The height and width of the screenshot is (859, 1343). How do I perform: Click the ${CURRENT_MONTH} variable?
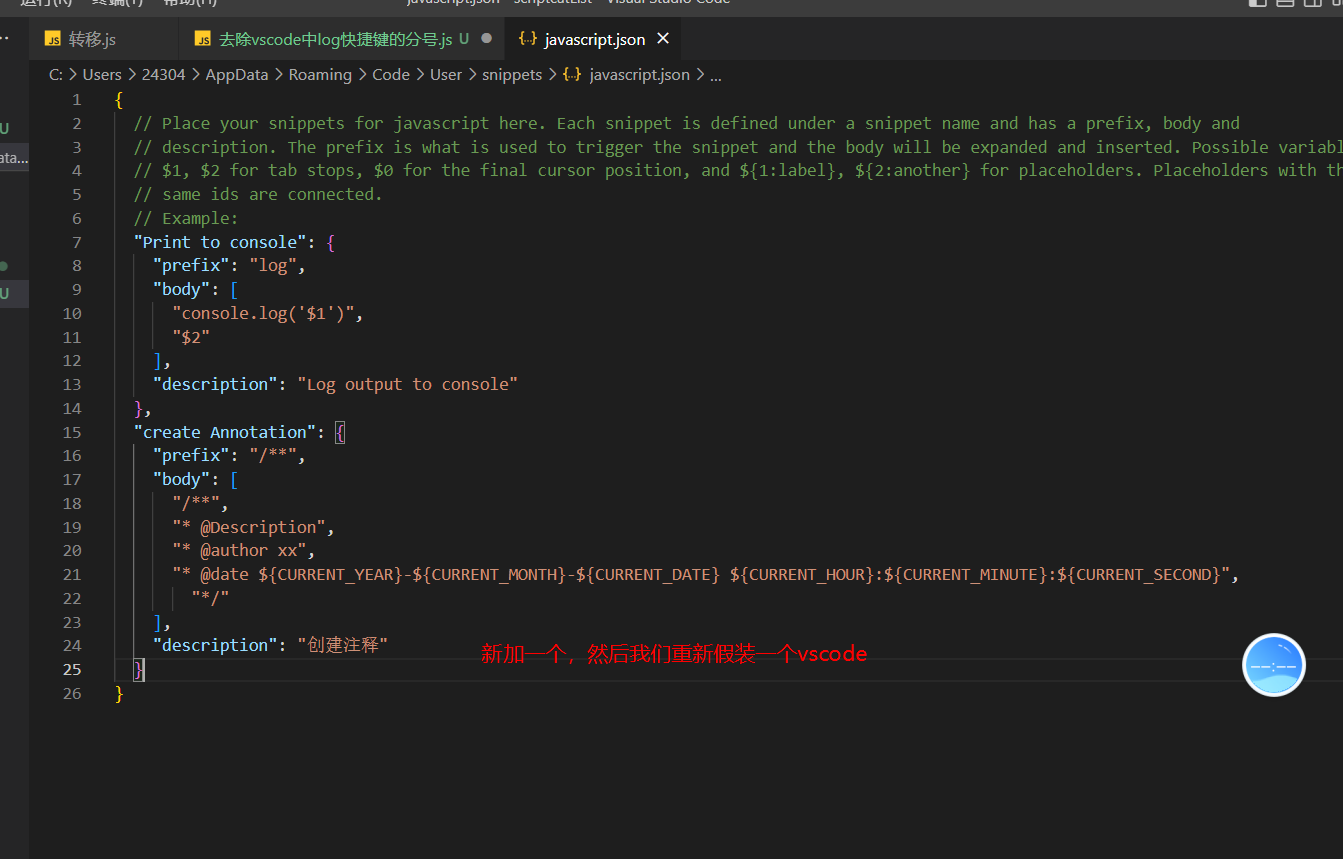coord(489,574)
